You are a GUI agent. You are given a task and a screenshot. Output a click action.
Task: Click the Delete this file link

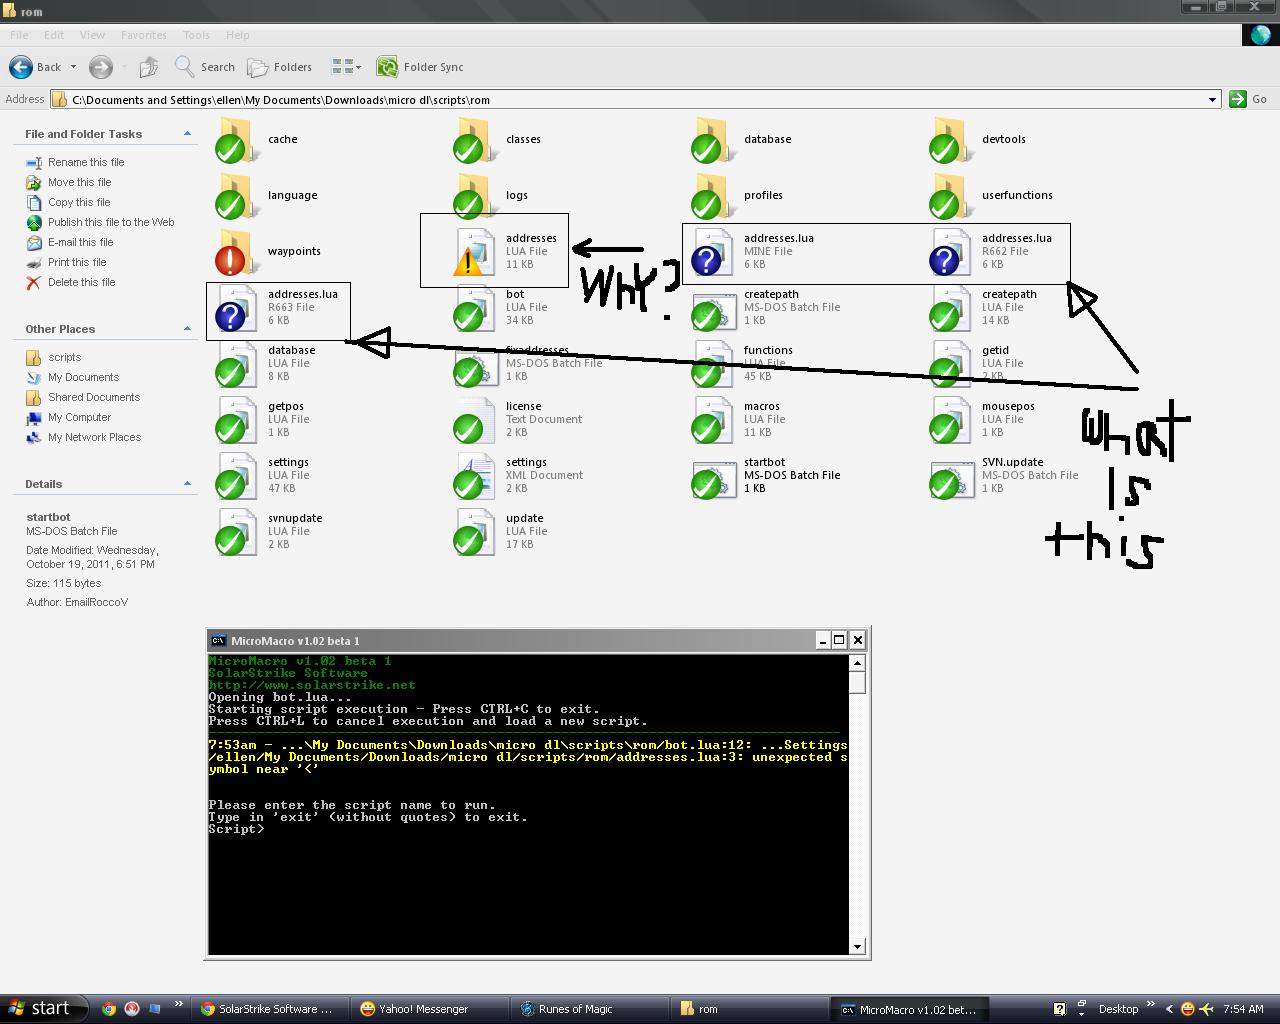(x=81, y=282)
